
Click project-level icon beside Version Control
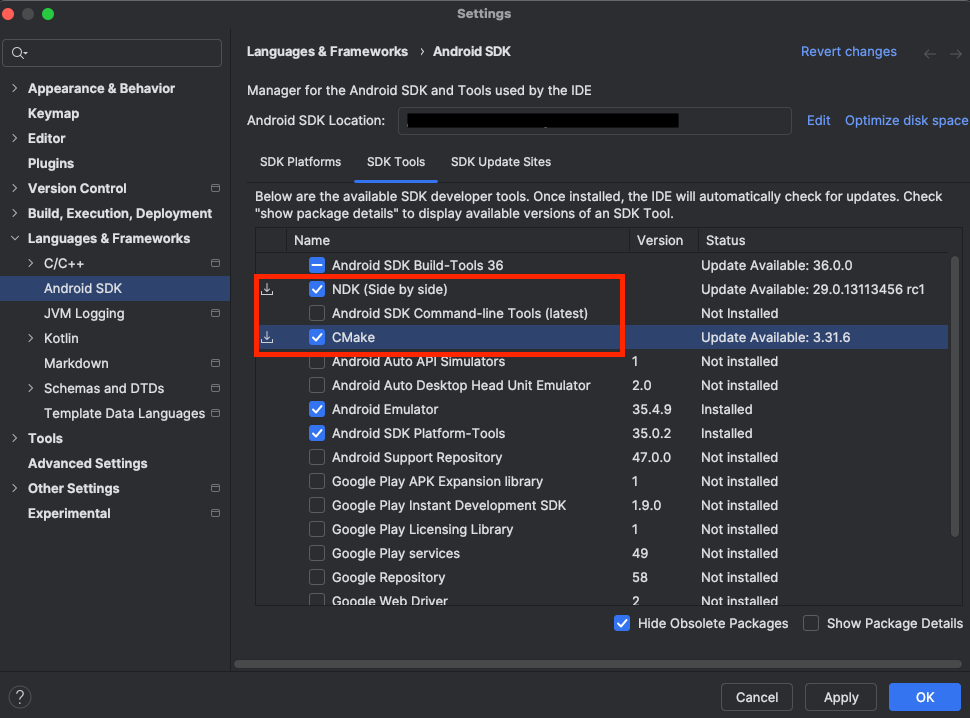tap(215, 188)
